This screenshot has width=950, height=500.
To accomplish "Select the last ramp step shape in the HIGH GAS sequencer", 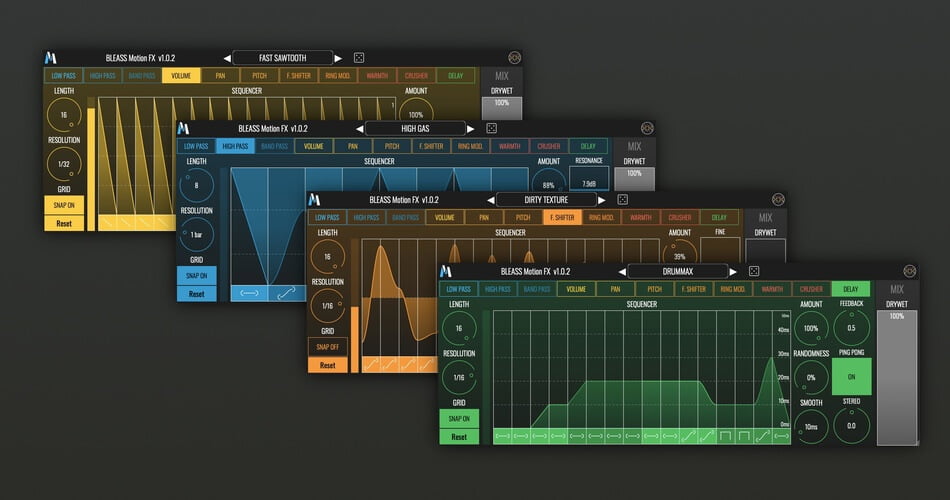I will coord(287,292).
